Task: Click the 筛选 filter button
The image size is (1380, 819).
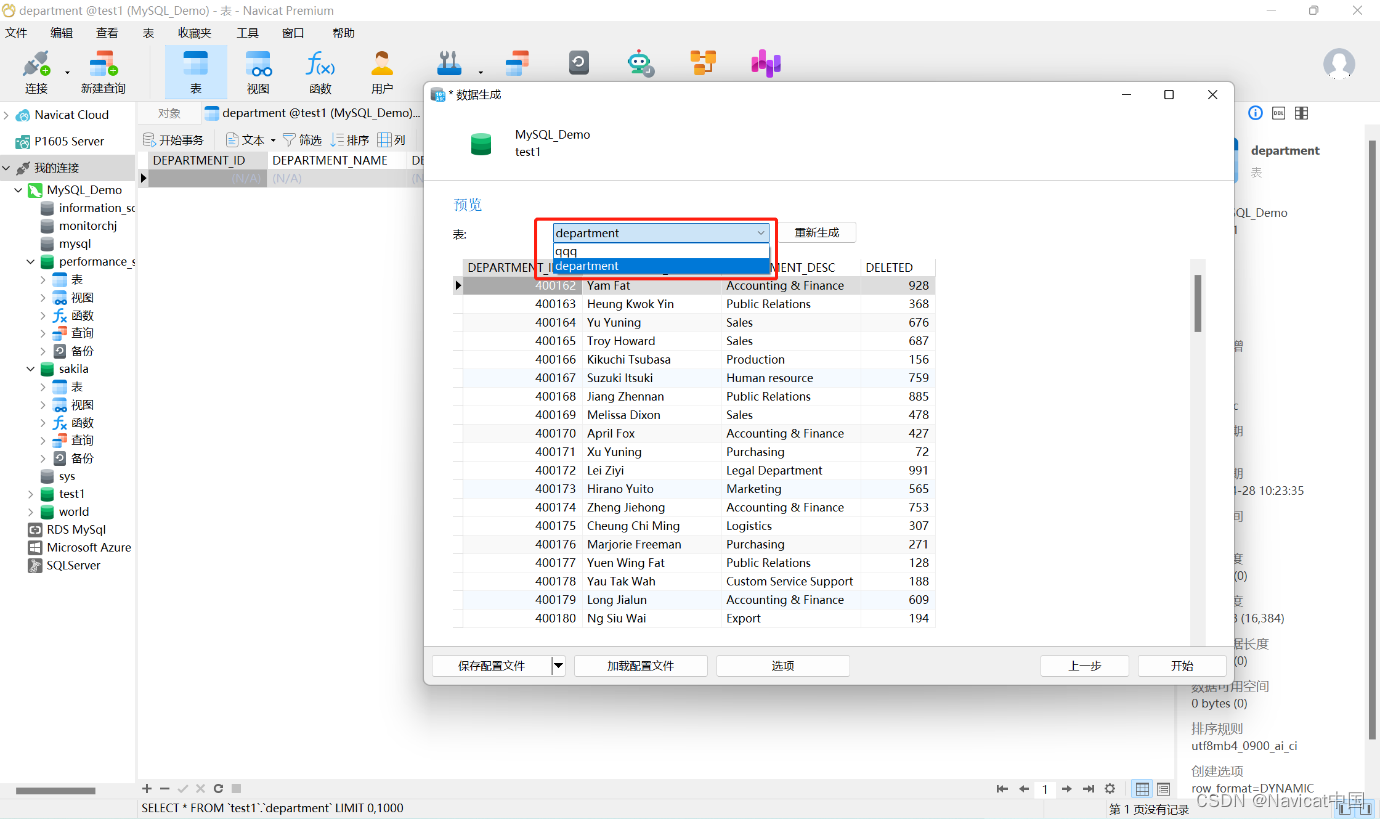Action: pyautogui.click(x=302, y=140)
